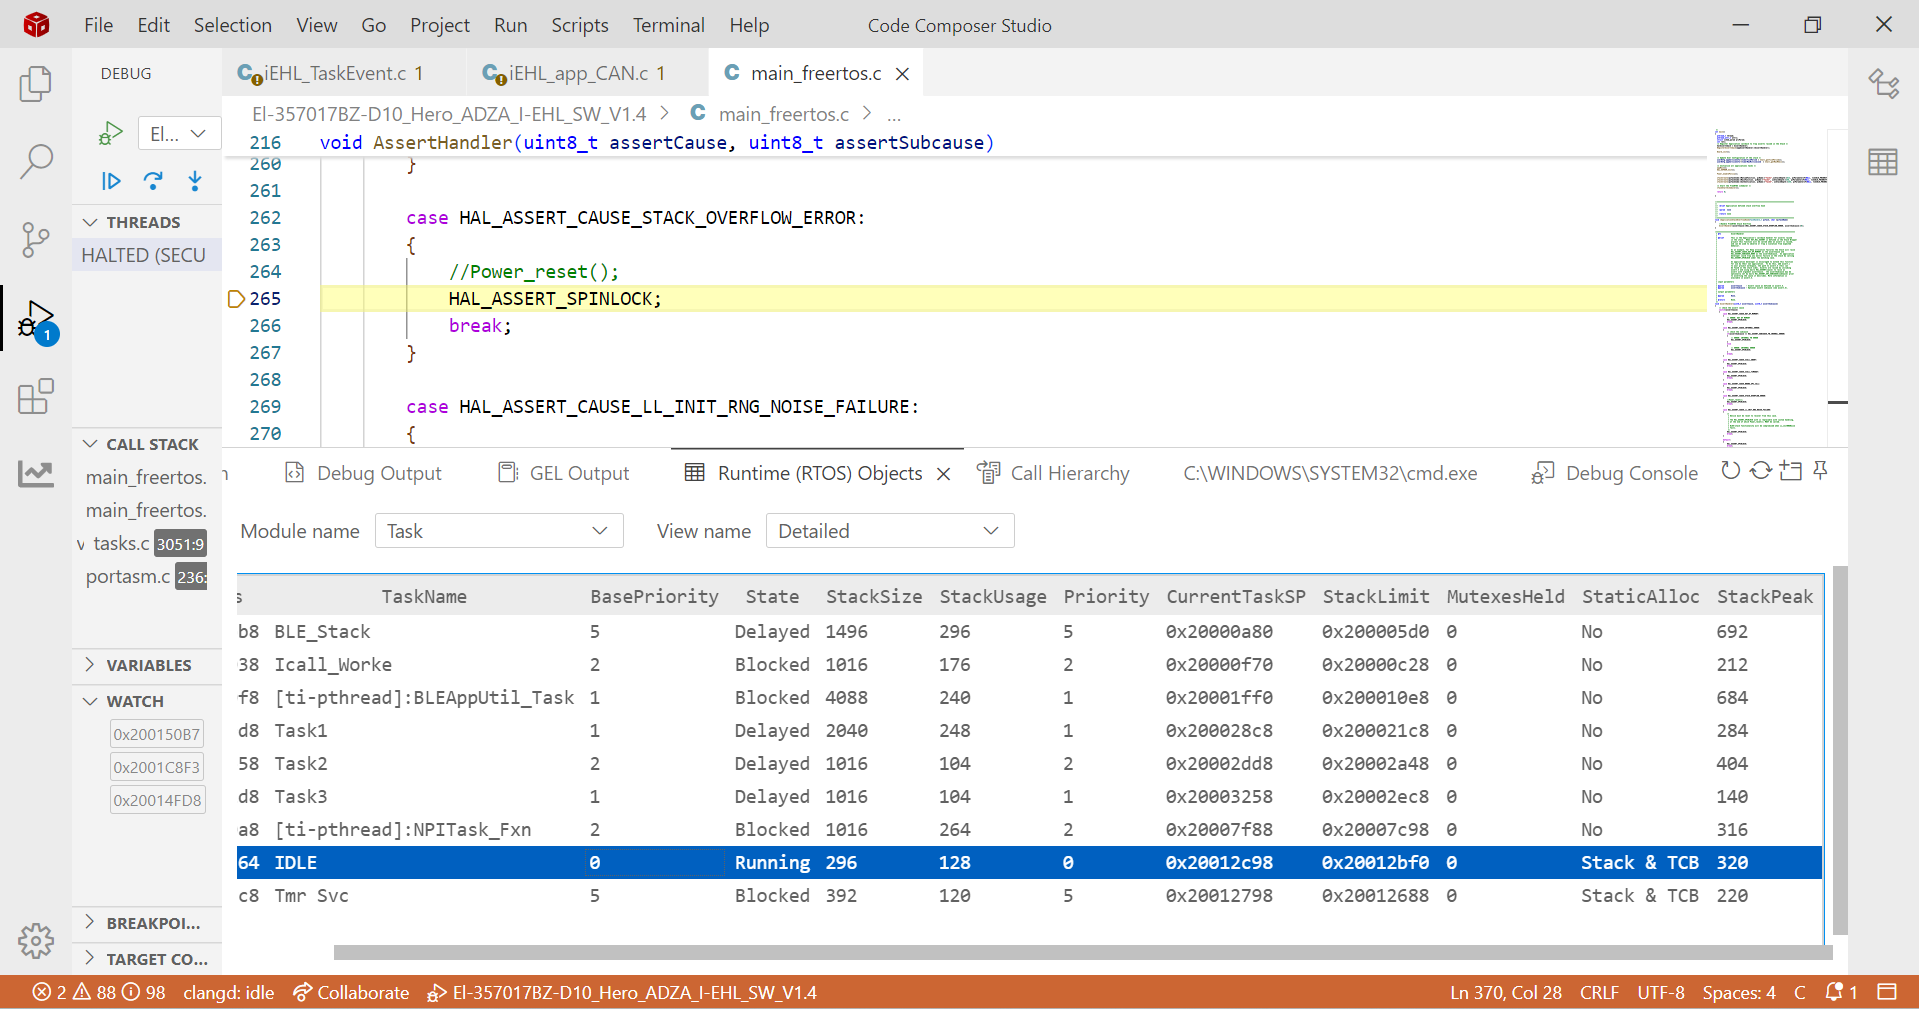
Task: Click the single-arrow refresh icon in the panel toolbar
Action: (1730, 471)
